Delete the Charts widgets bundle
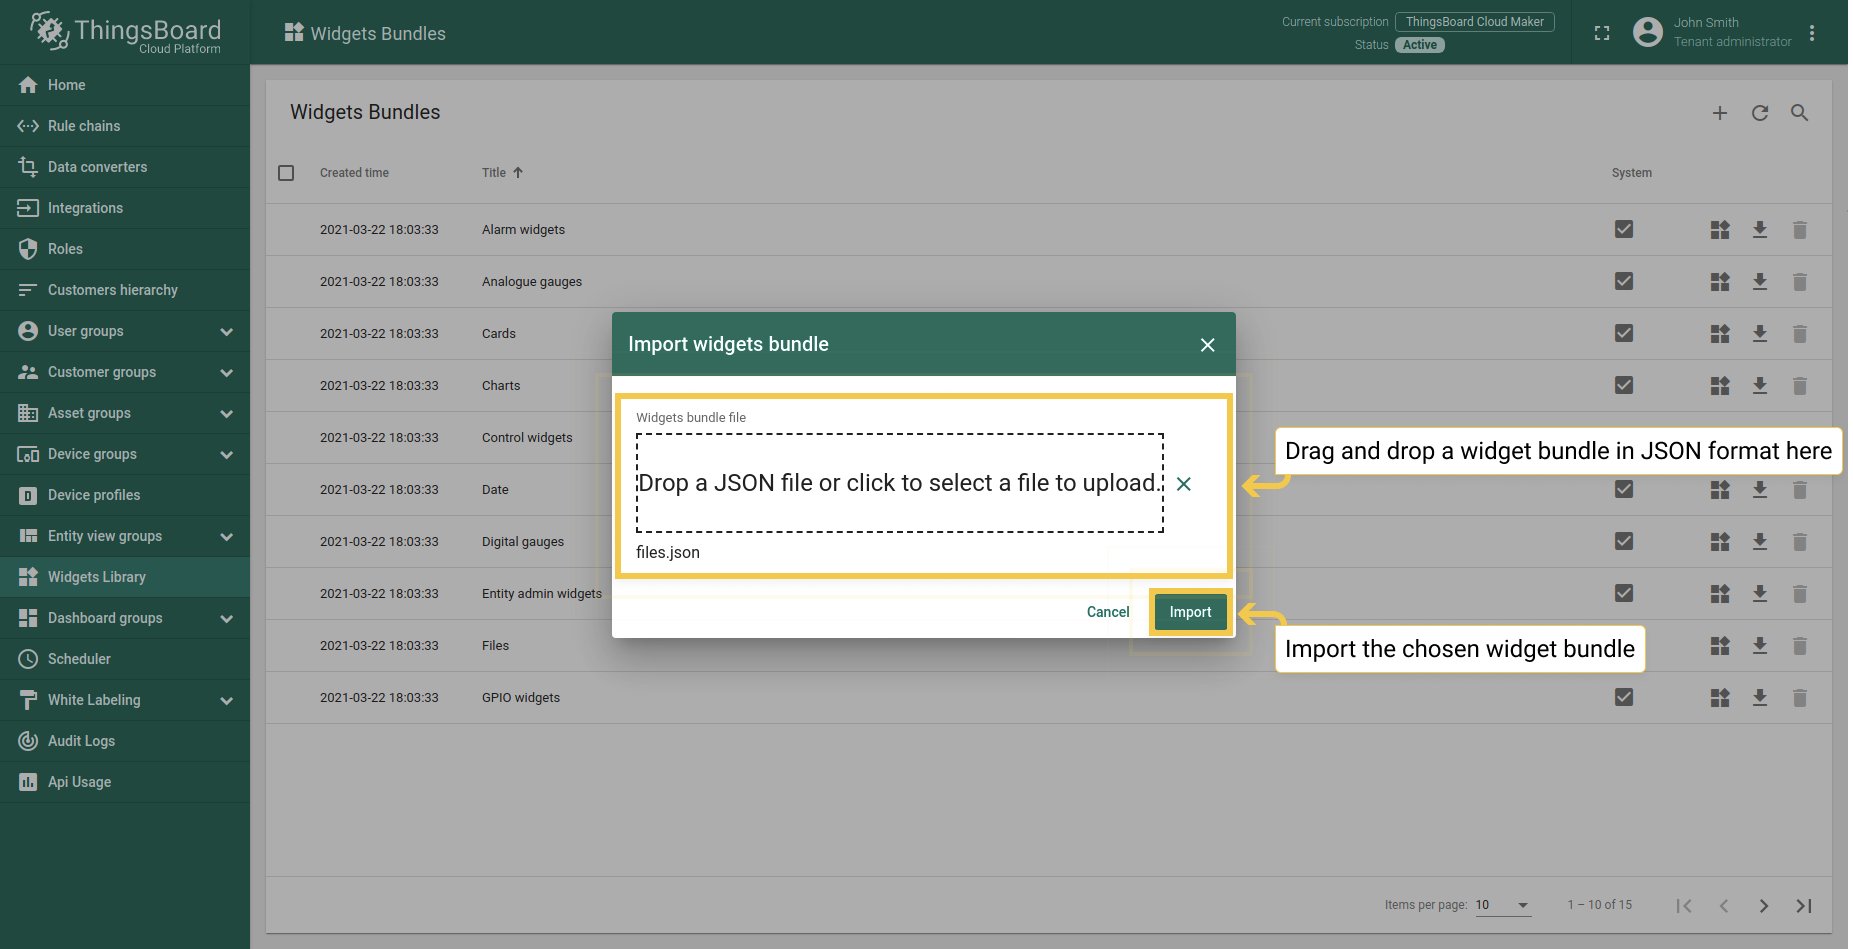 pos(1800,386)
